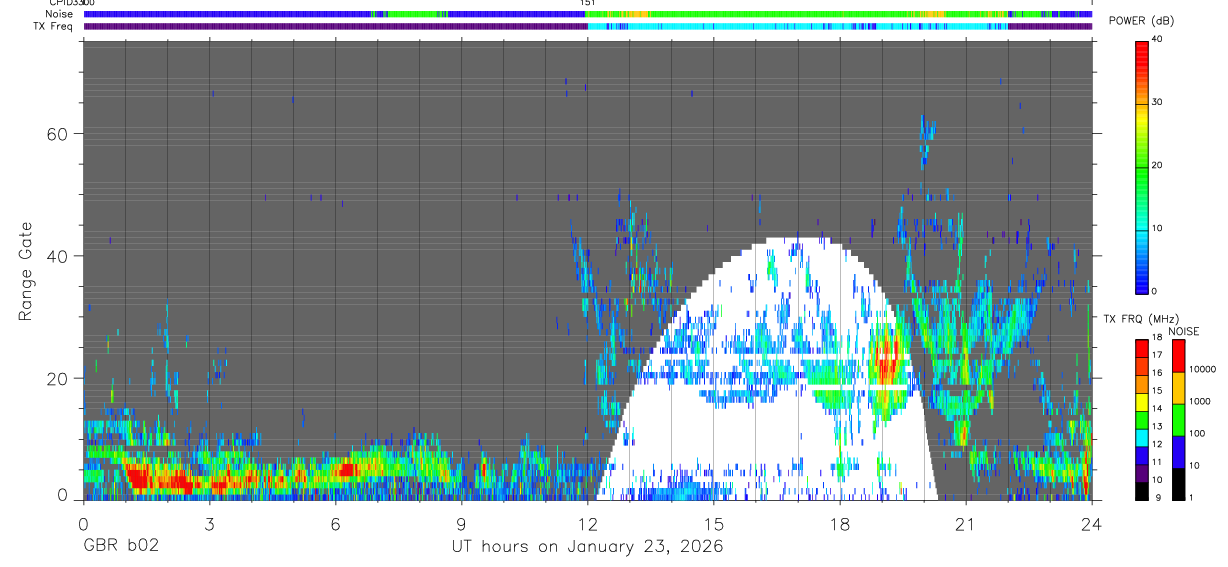Click the blue noise legend segment

[1179, 452]
